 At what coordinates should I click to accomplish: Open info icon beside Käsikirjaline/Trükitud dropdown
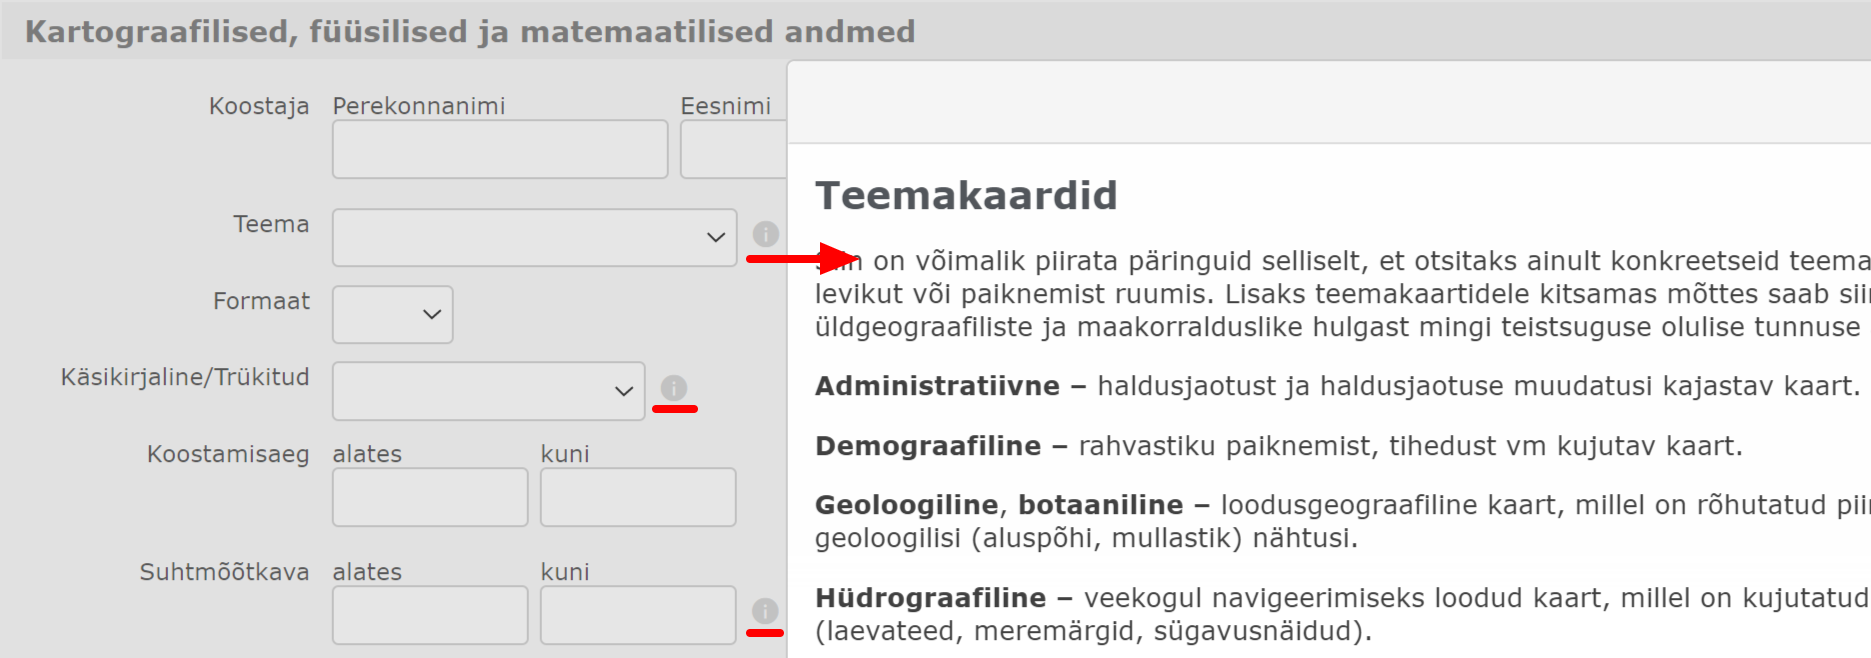point(674,388)
